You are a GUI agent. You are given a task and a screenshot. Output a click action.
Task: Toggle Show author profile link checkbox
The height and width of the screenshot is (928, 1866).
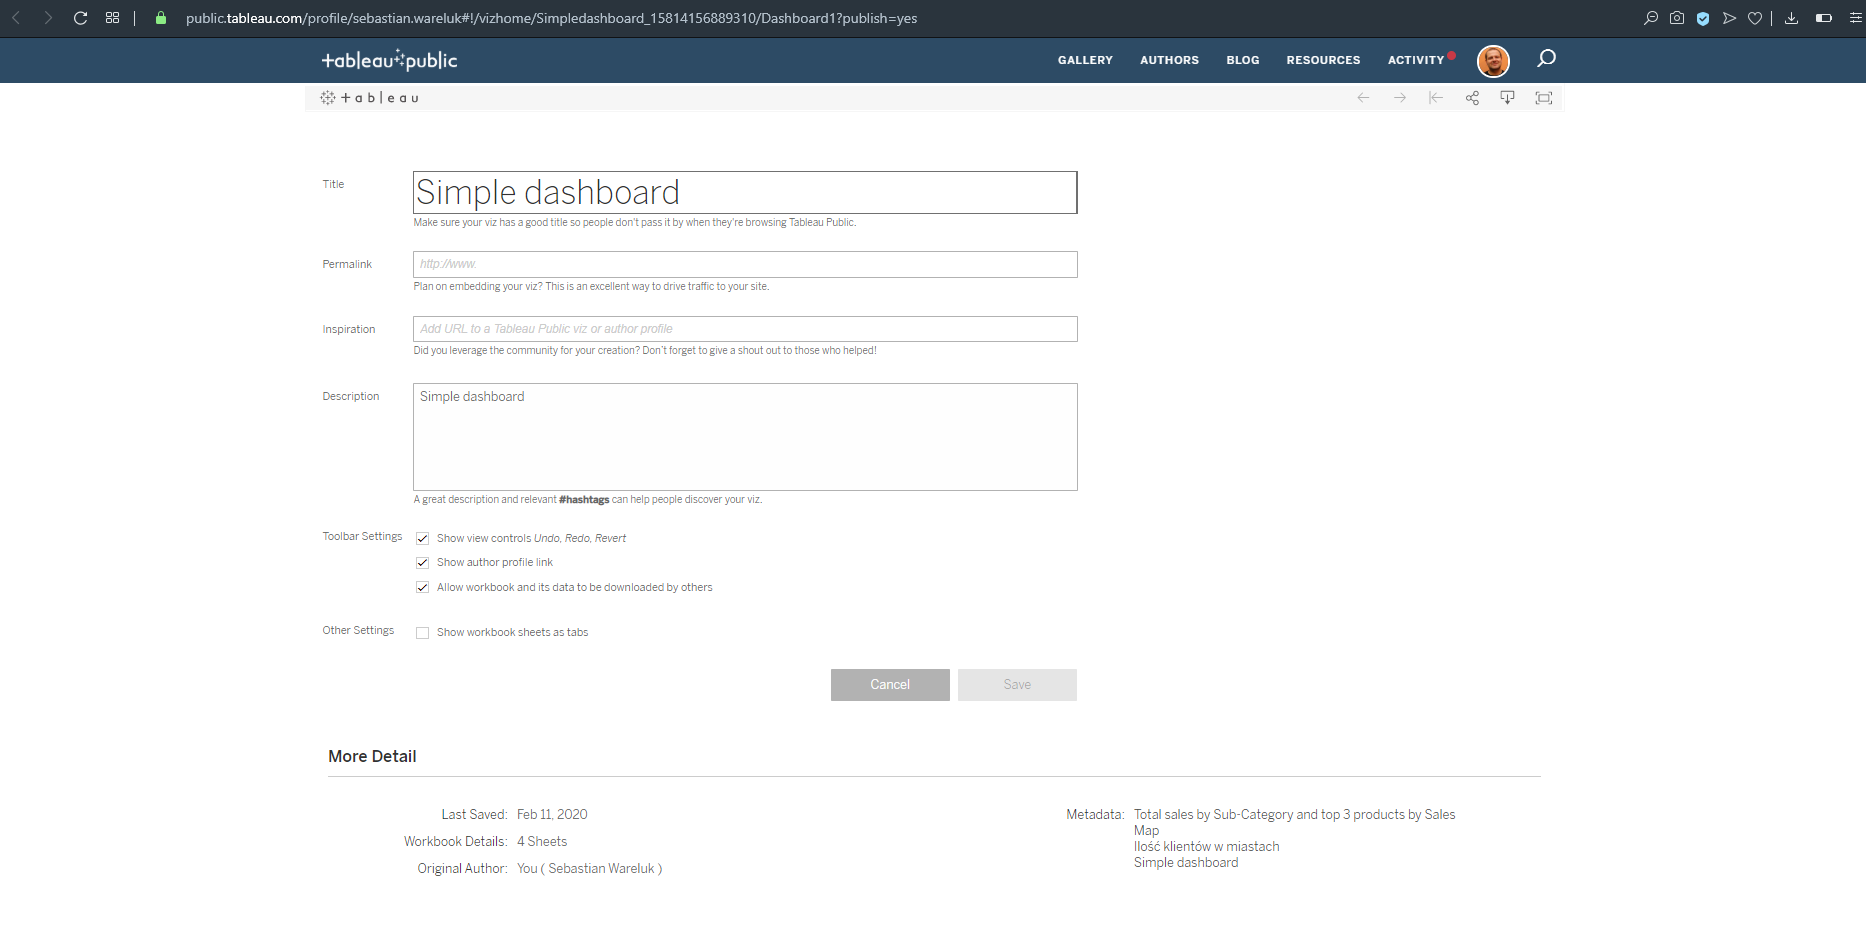(x=423, y=563)
